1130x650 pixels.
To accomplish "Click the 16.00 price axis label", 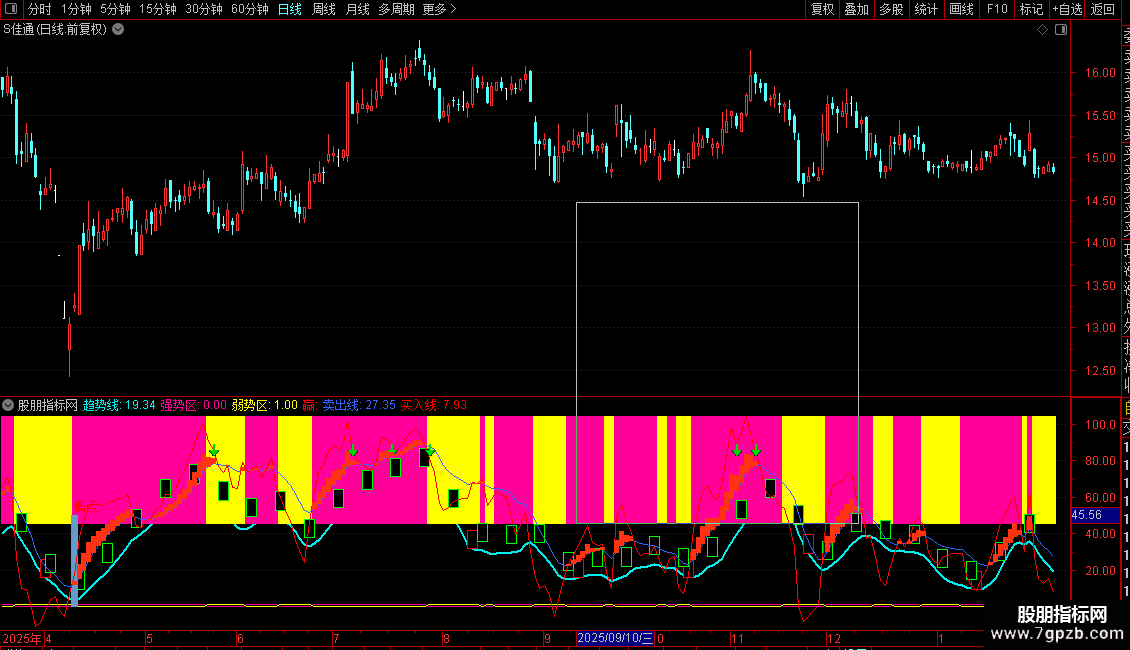I will pos(1100,73).
